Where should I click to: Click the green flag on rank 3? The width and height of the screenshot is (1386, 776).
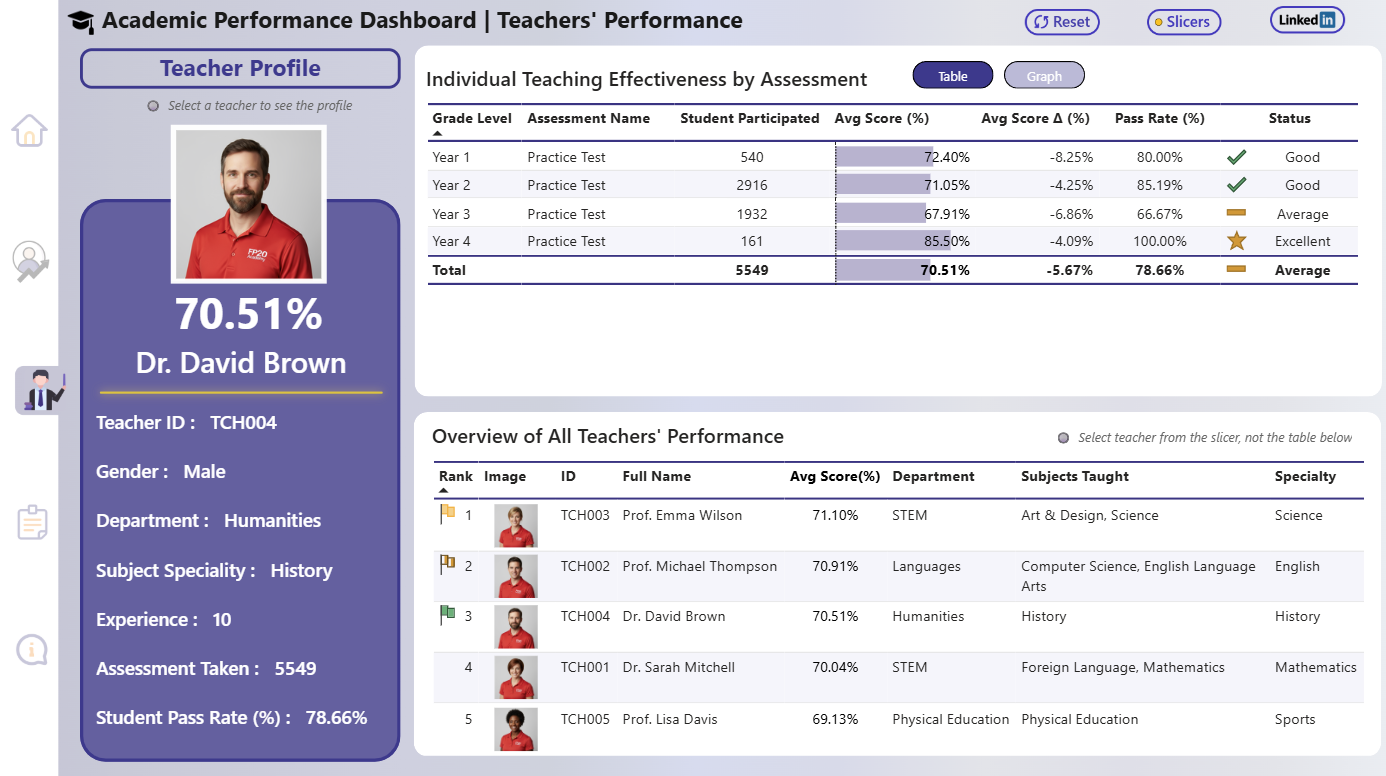pos(447,615)
